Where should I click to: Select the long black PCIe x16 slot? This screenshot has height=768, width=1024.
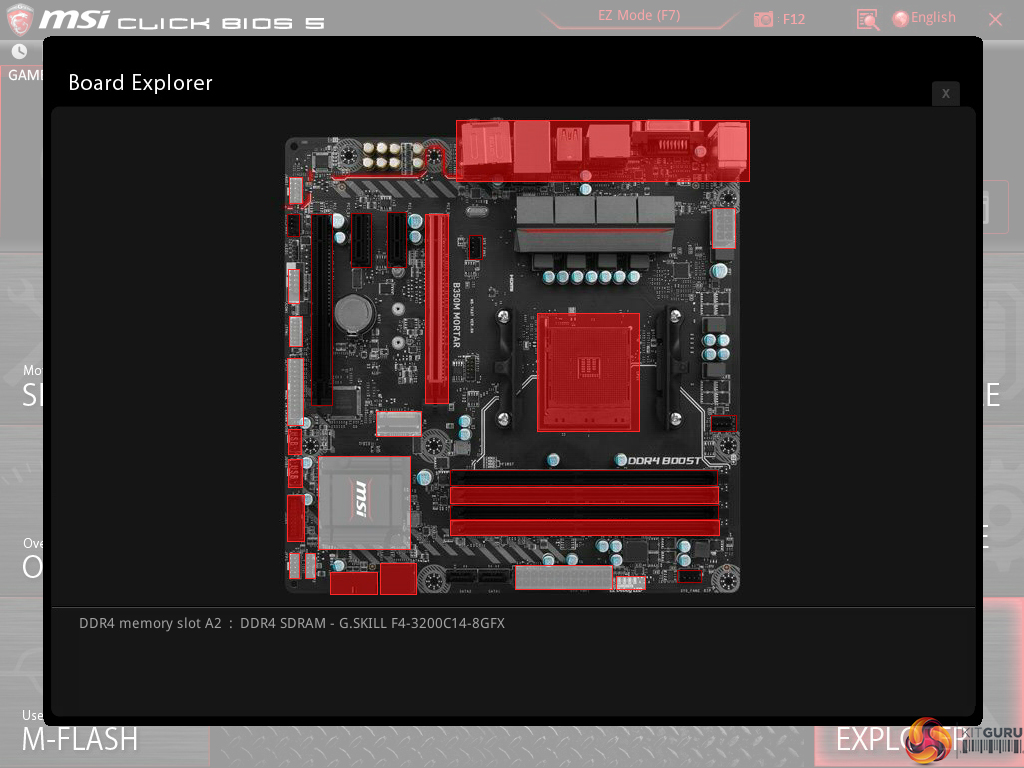[x=321, y=310]
